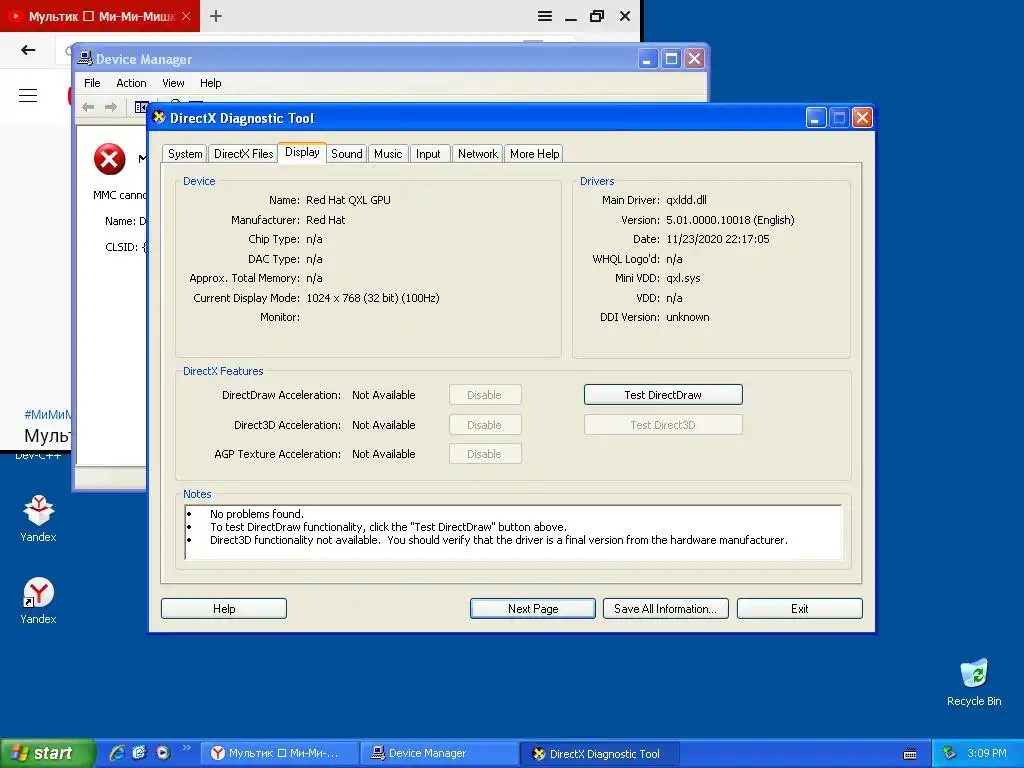
Task: Select the DirectX Diagnostic Tool taskbar button
Action: pos(600,754)
